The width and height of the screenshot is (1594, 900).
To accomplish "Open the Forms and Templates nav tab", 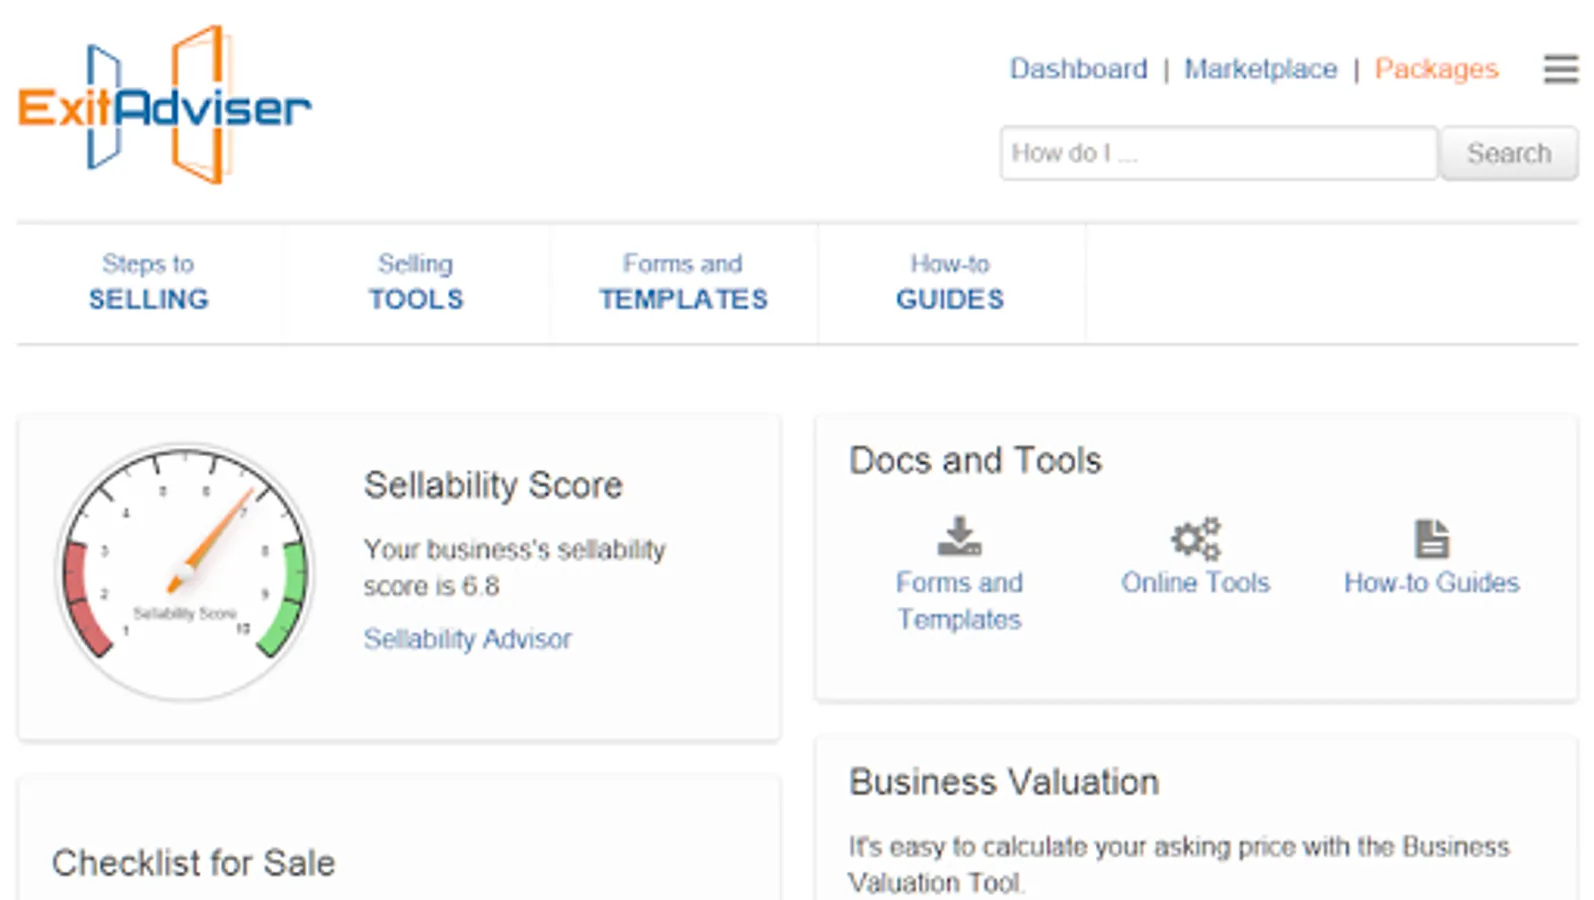I will [683, 283].
